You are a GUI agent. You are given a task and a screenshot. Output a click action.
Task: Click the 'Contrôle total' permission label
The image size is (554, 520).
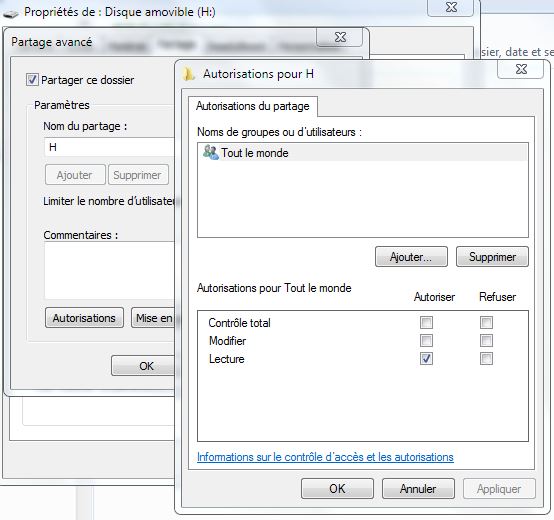240,323
